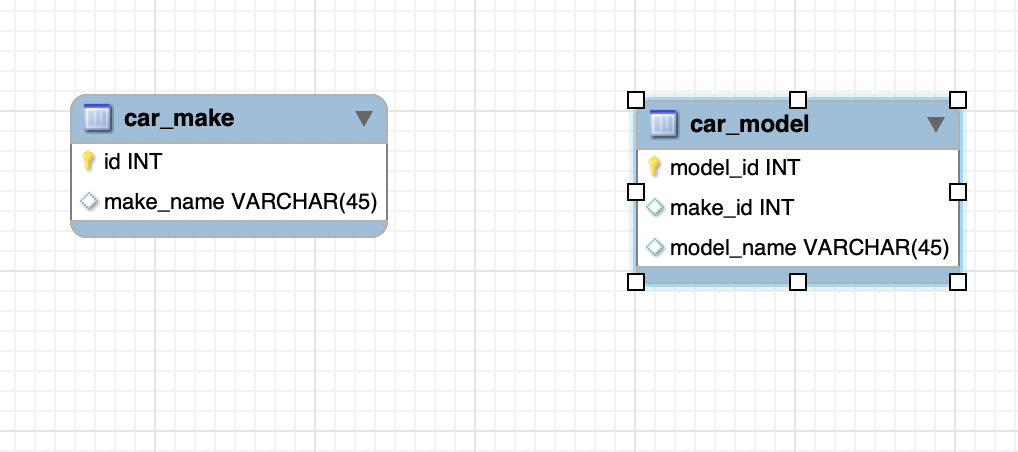Click the bottom-right resize handle of car_model
1018x452 pixels.
point(957,282)
